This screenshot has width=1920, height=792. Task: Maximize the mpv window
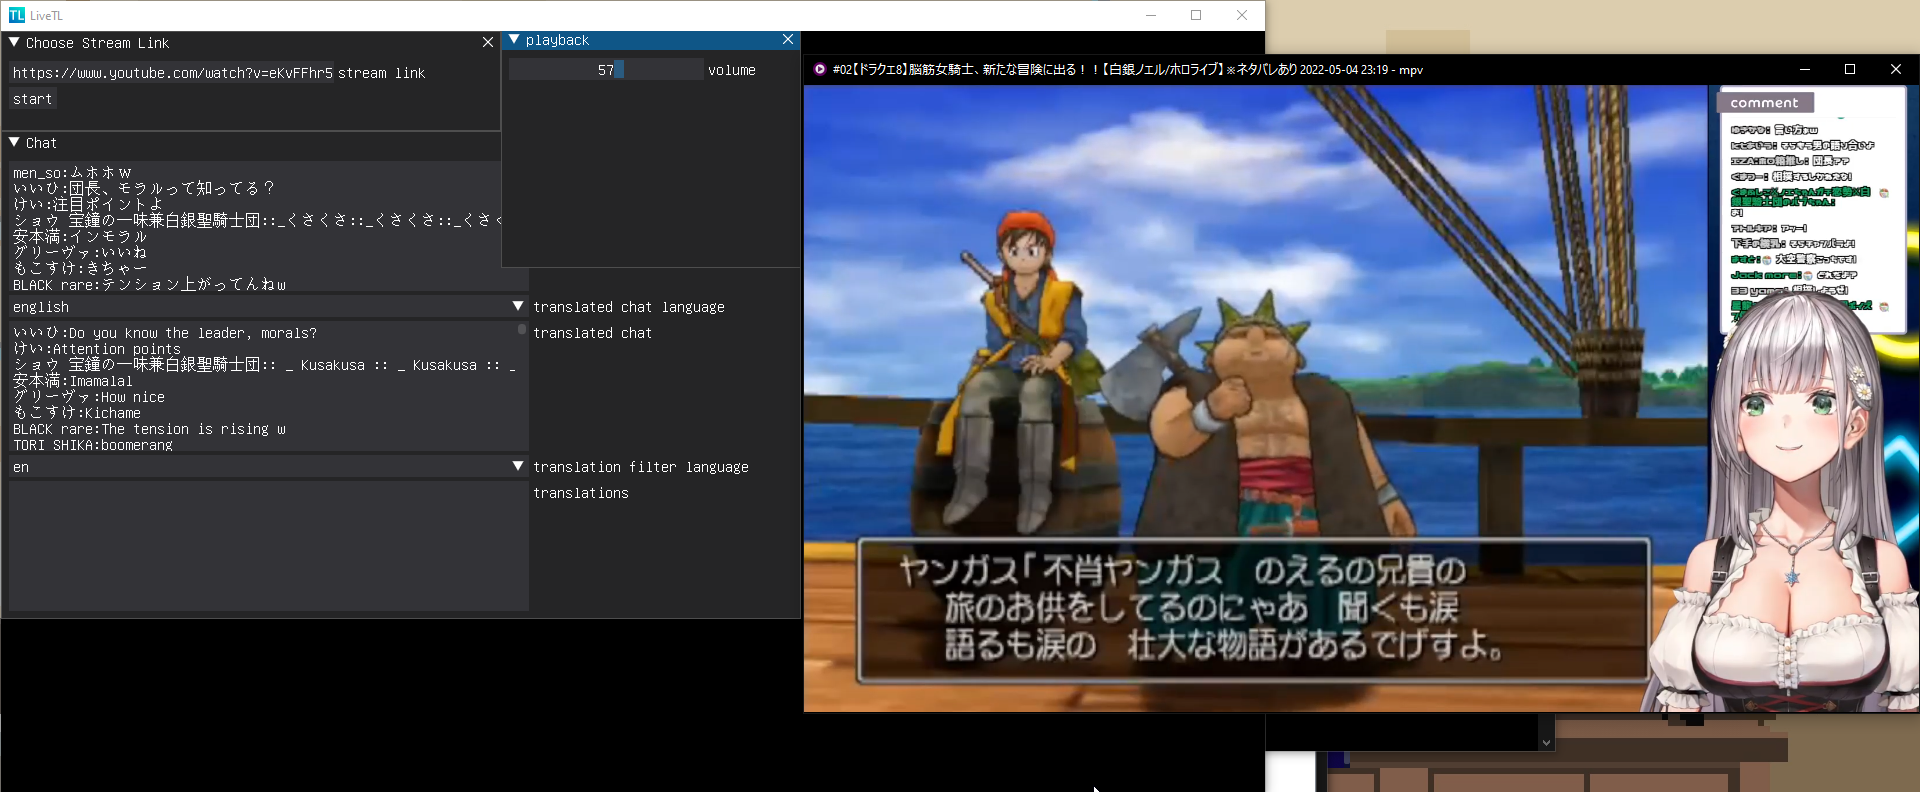pyautogui.click(x=1850, y=70)
